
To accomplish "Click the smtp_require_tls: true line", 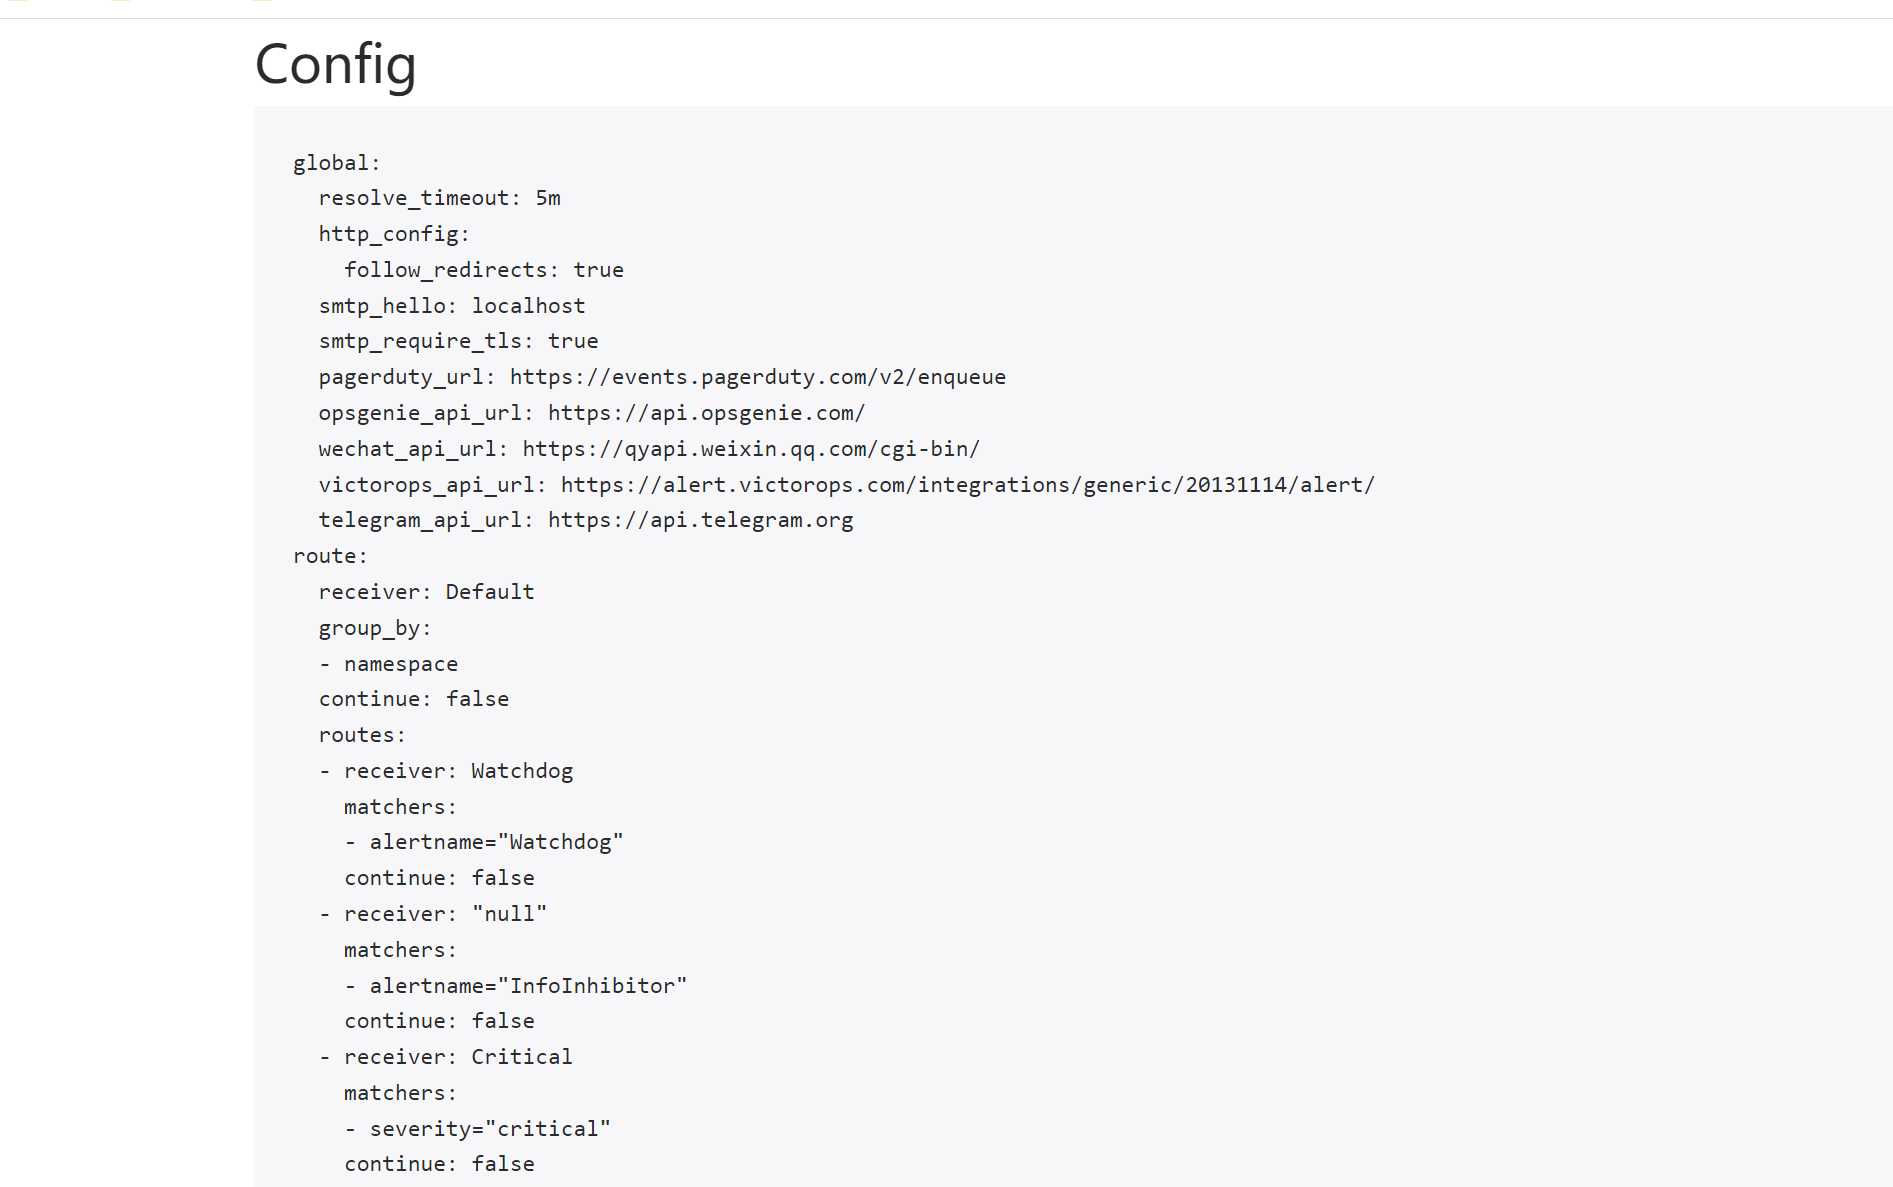I will 459,341.
